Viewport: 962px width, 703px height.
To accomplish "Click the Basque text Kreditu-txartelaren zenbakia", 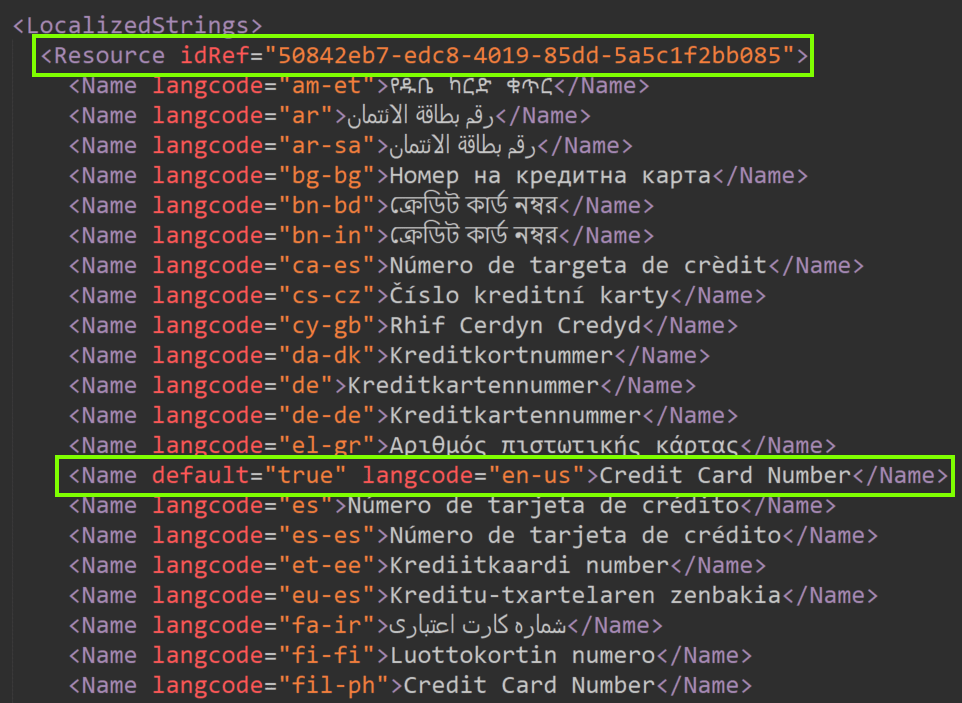I will (585, 595).
